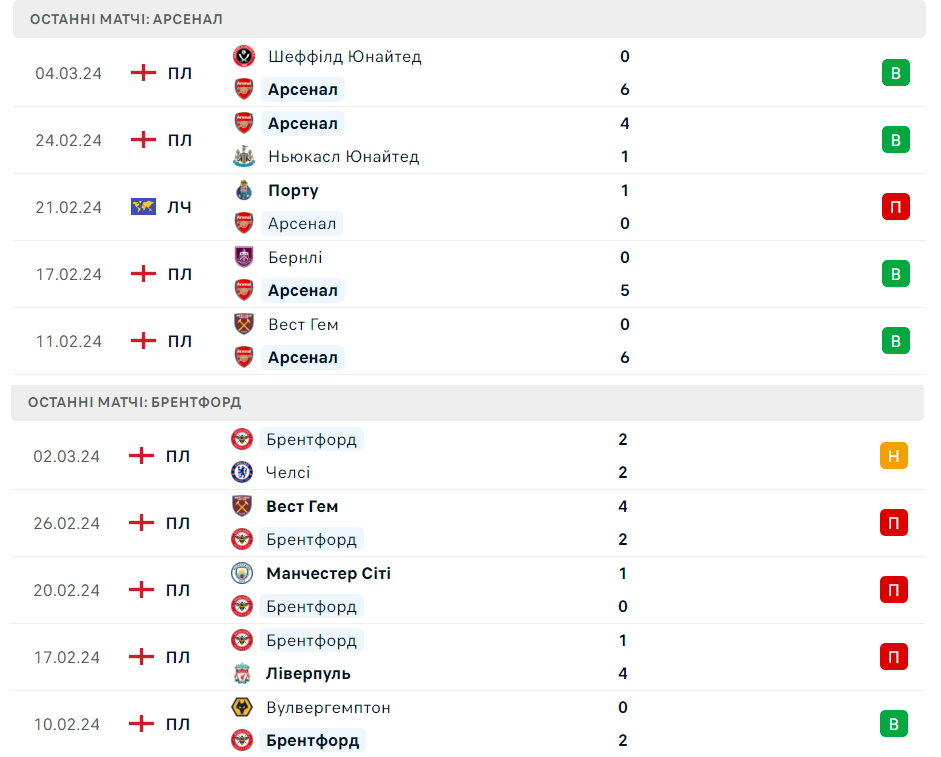Screen dimensions: 941x757
Task: Click the Wolverhampton club crest icon
Action: (x=242, y=707)
